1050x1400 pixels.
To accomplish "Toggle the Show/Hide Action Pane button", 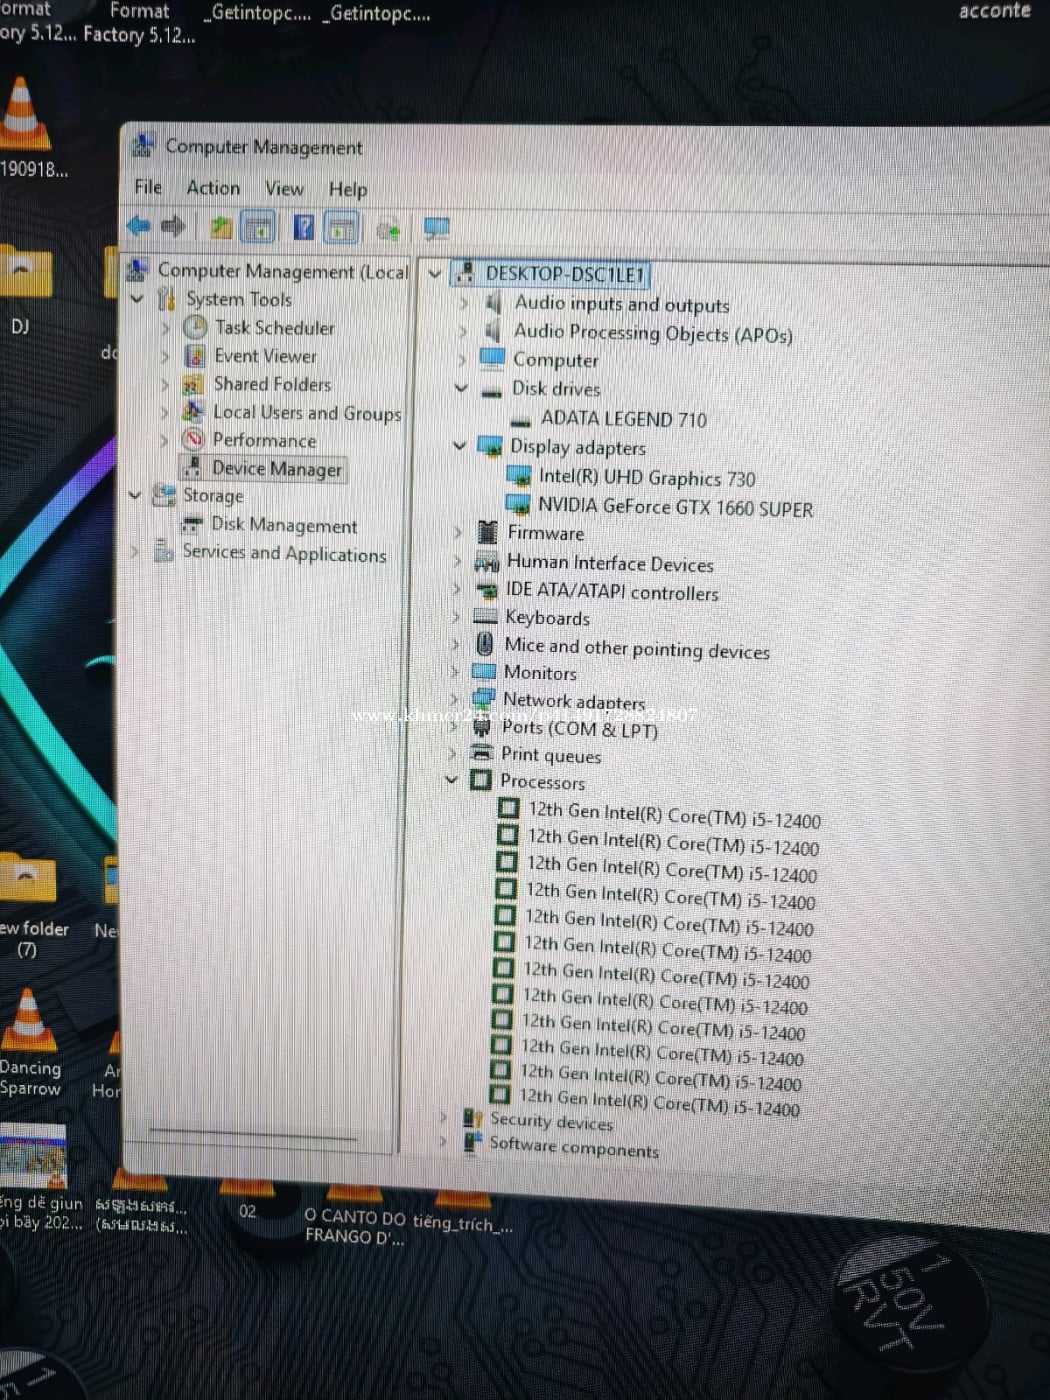I will pyautogui.click(x=342, y=229).
